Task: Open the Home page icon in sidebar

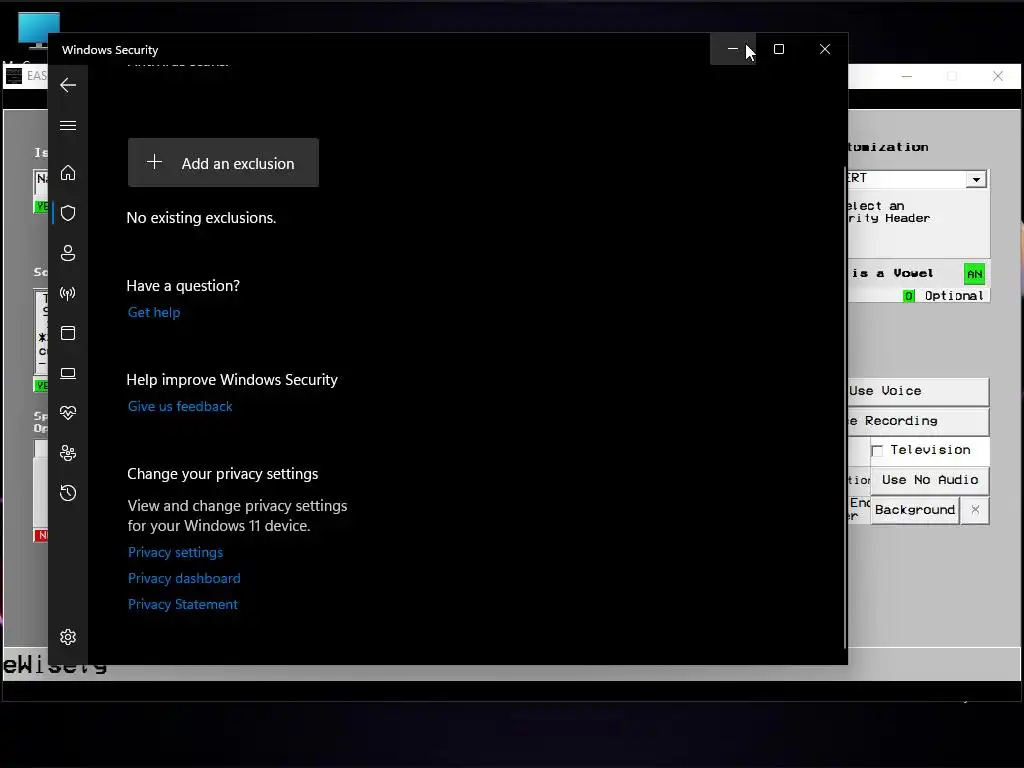Action: [x=68, y=173]
